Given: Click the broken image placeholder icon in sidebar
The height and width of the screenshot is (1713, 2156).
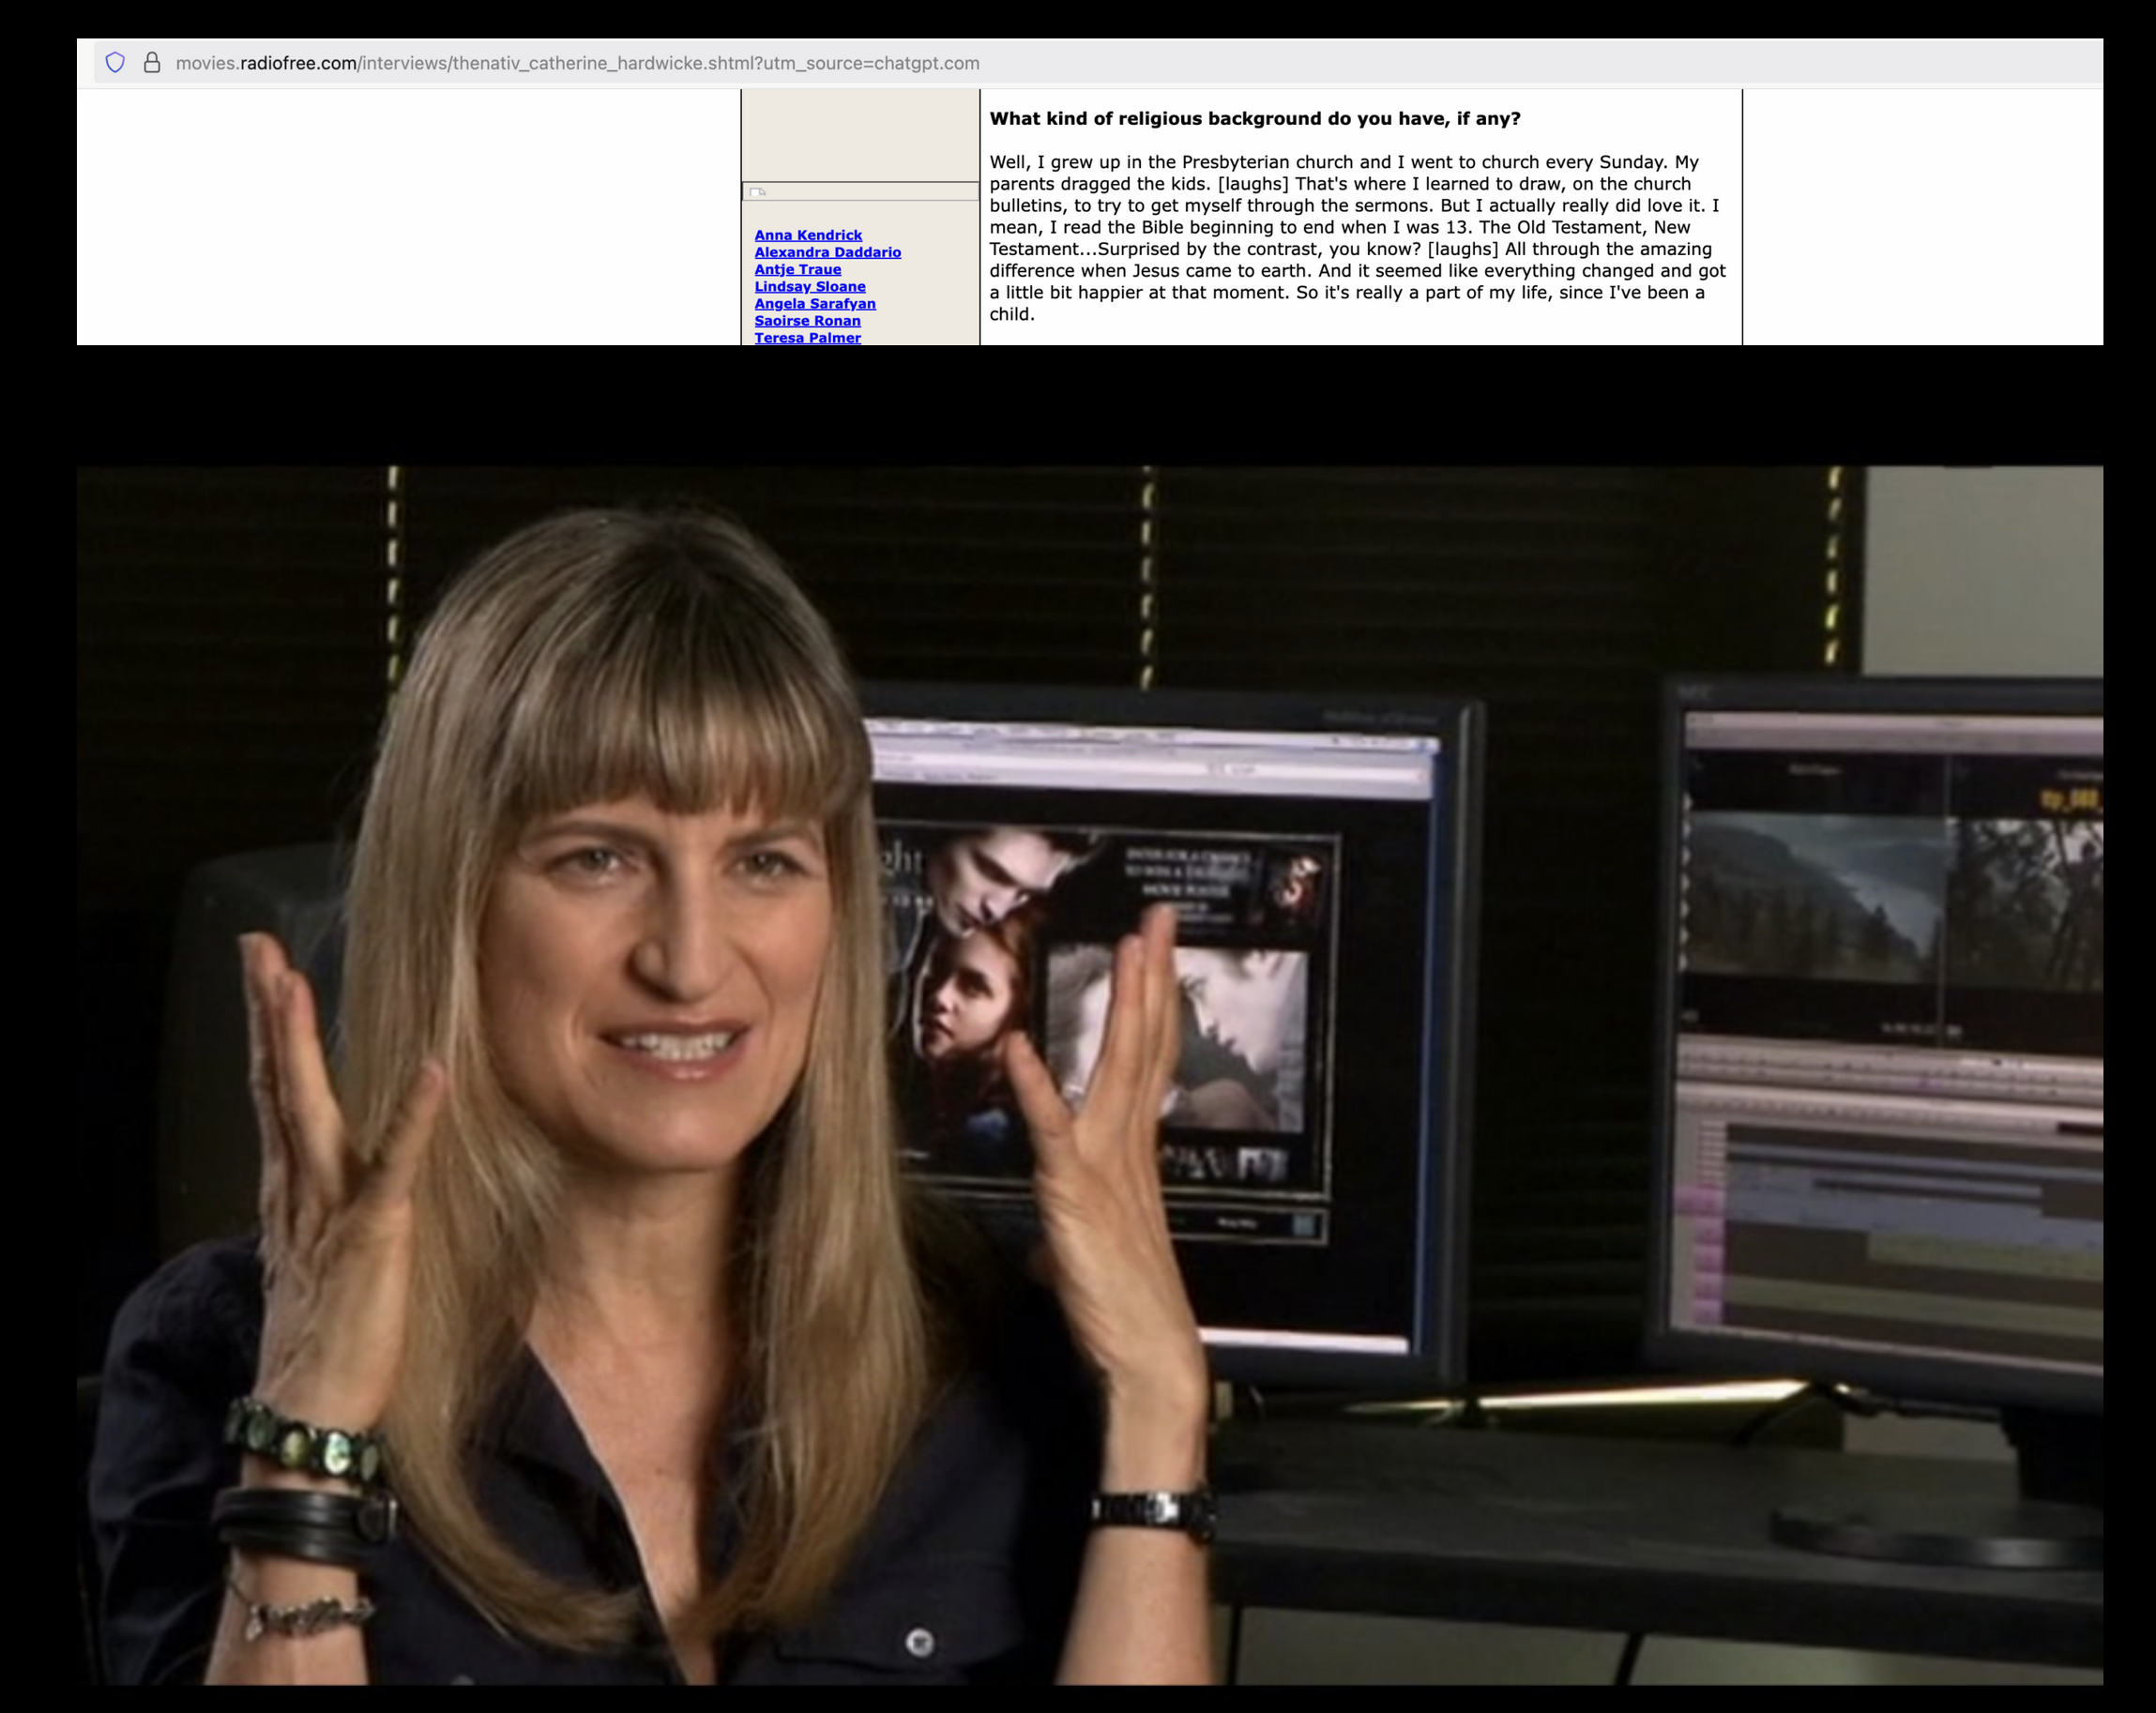Looking at the screenshot, I should pos(757,192).
